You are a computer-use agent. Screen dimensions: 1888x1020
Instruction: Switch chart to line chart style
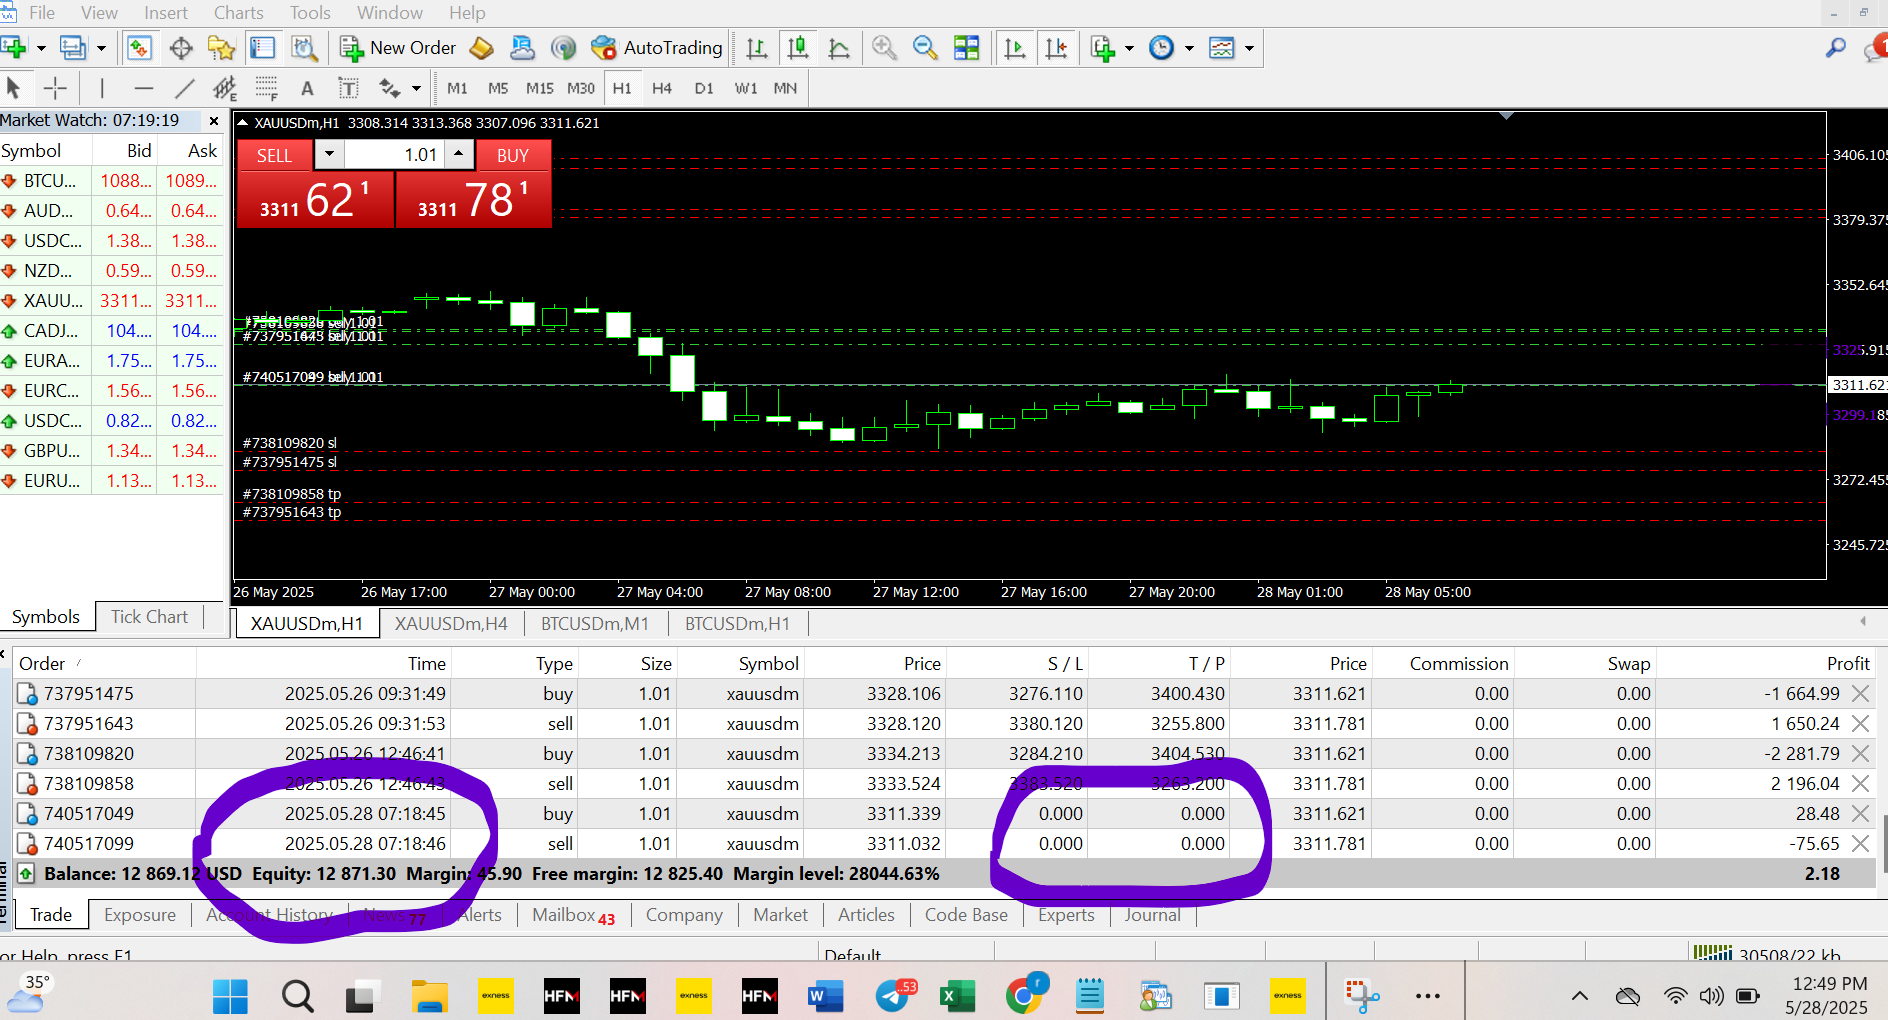pos(839,47)
